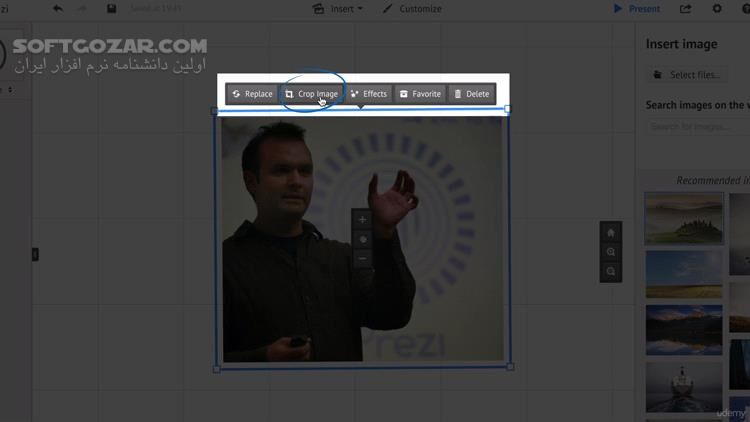Click the minus scale-down icon on image

(x=362, y=258)
